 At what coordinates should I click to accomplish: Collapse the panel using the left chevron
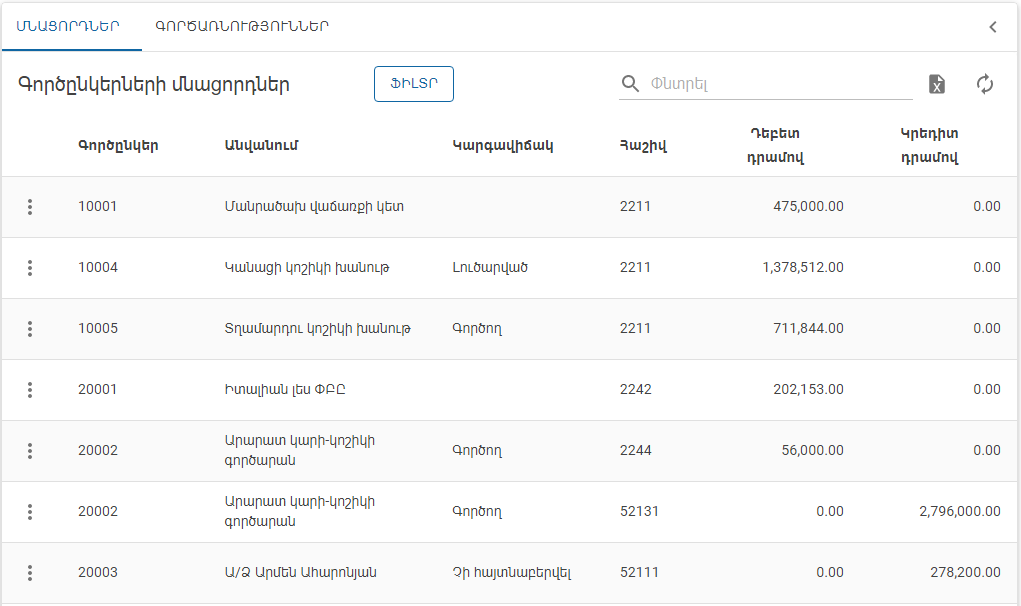(x=992, y=27)
